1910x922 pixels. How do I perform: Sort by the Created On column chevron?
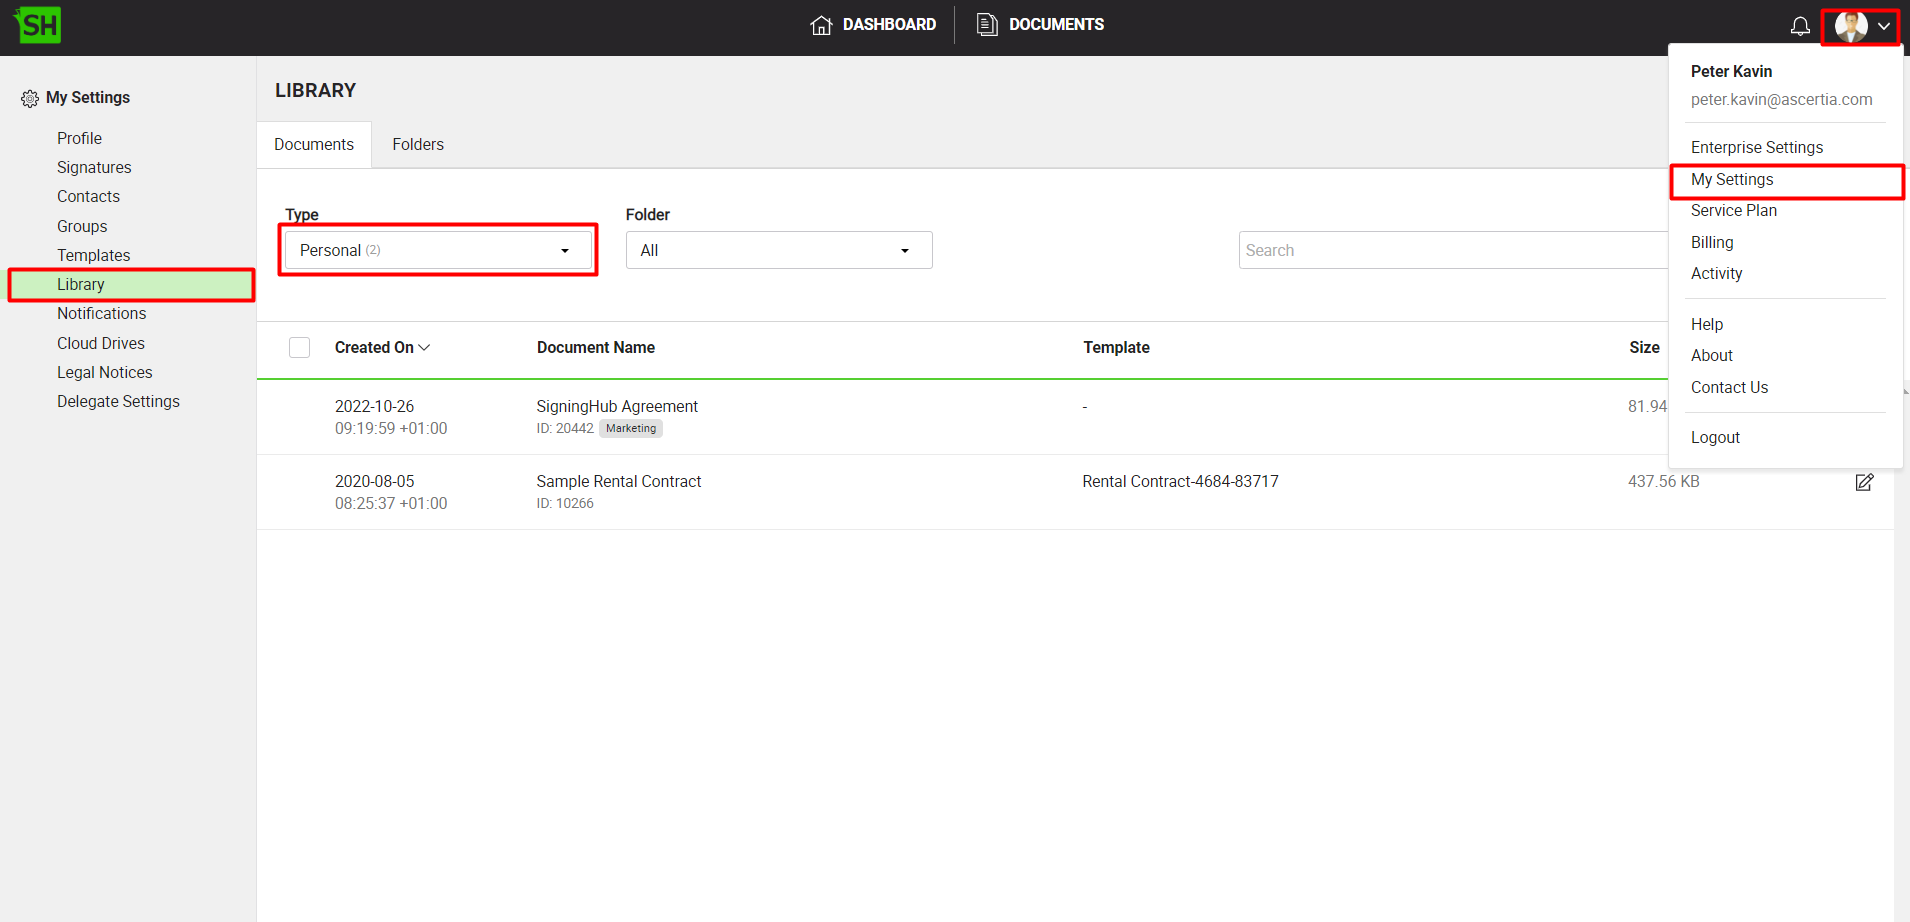pos(425,348)
